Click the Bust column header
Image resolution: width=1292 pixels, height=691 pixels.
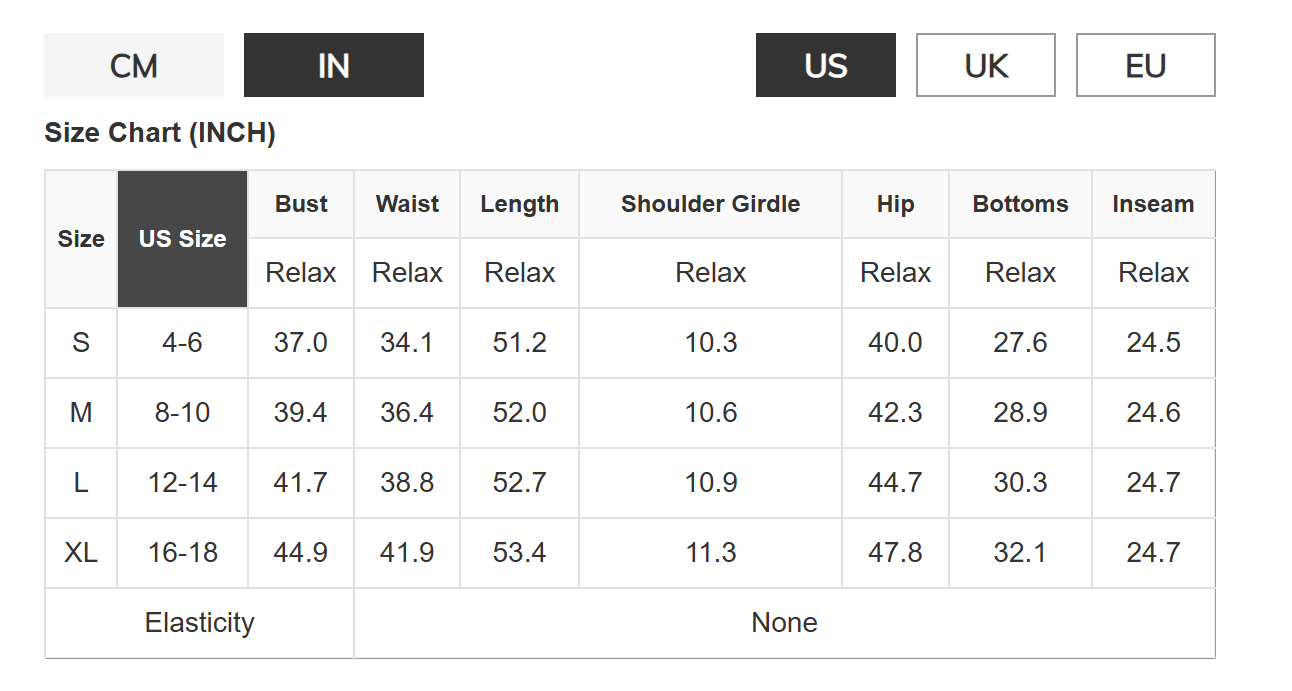click(301, 204)
